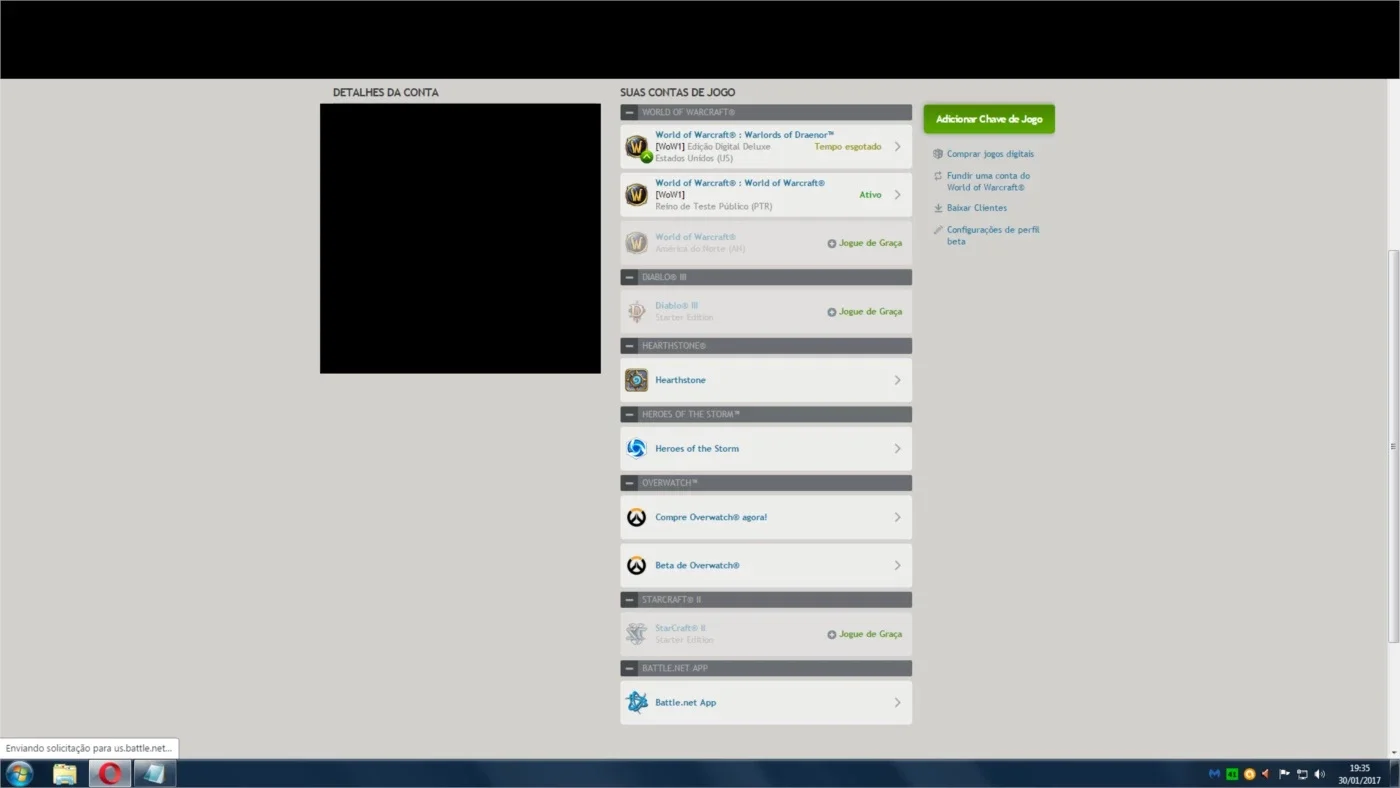
Task: Click the merge icon beside Fundir uma conta
Action: click(938, 176)
